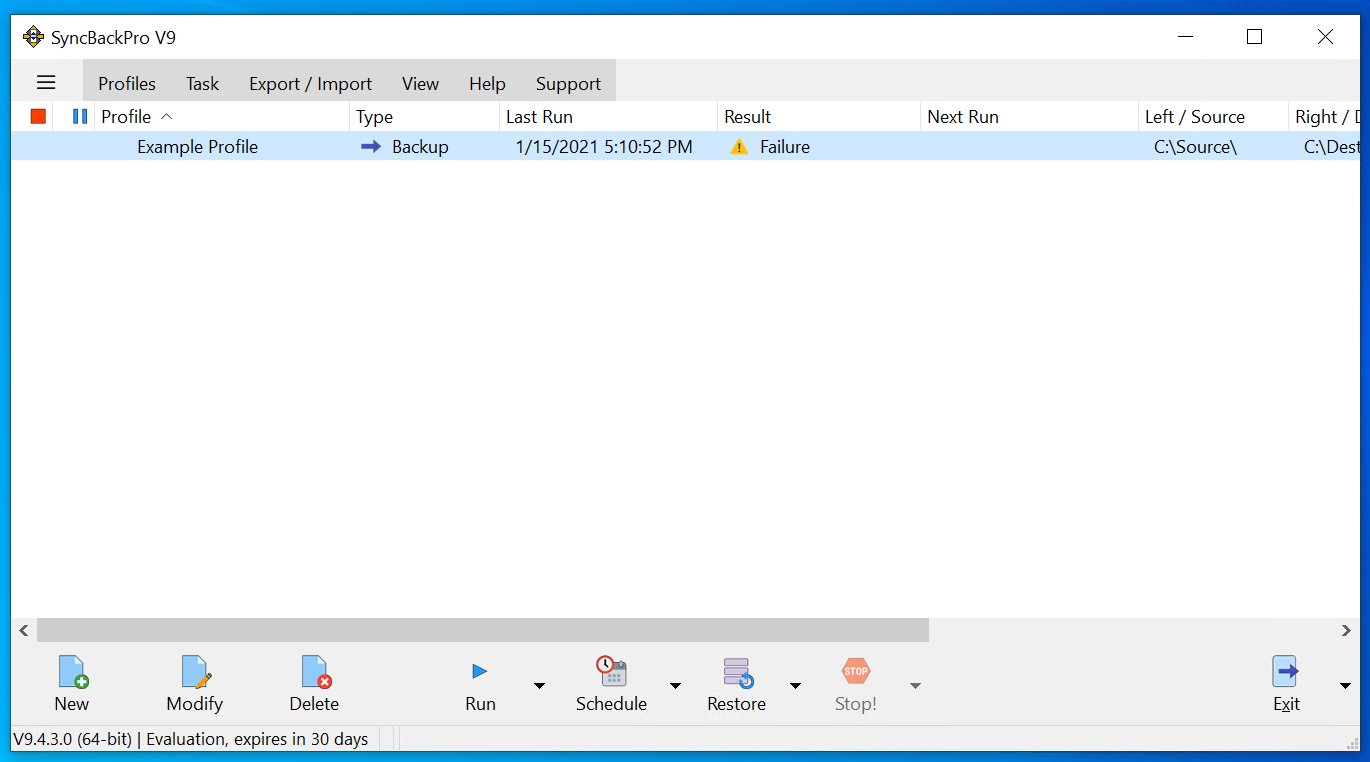The width and height of the screenshot is (1370, 762).
Task: Click the scroll left arrow
Action: [x=24, y=631]
